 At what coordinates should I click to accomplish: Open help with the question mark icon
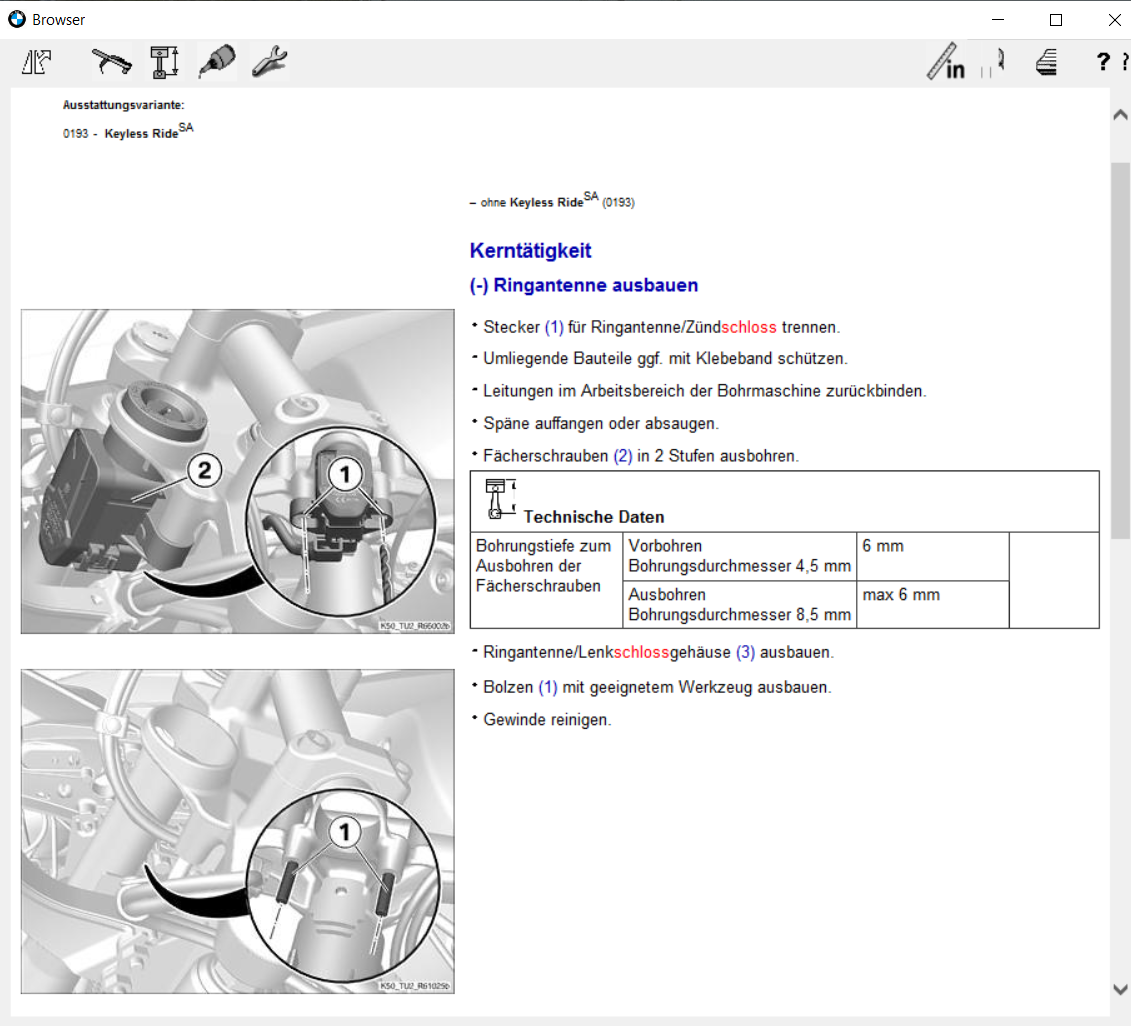click(x=1102, y=62)
